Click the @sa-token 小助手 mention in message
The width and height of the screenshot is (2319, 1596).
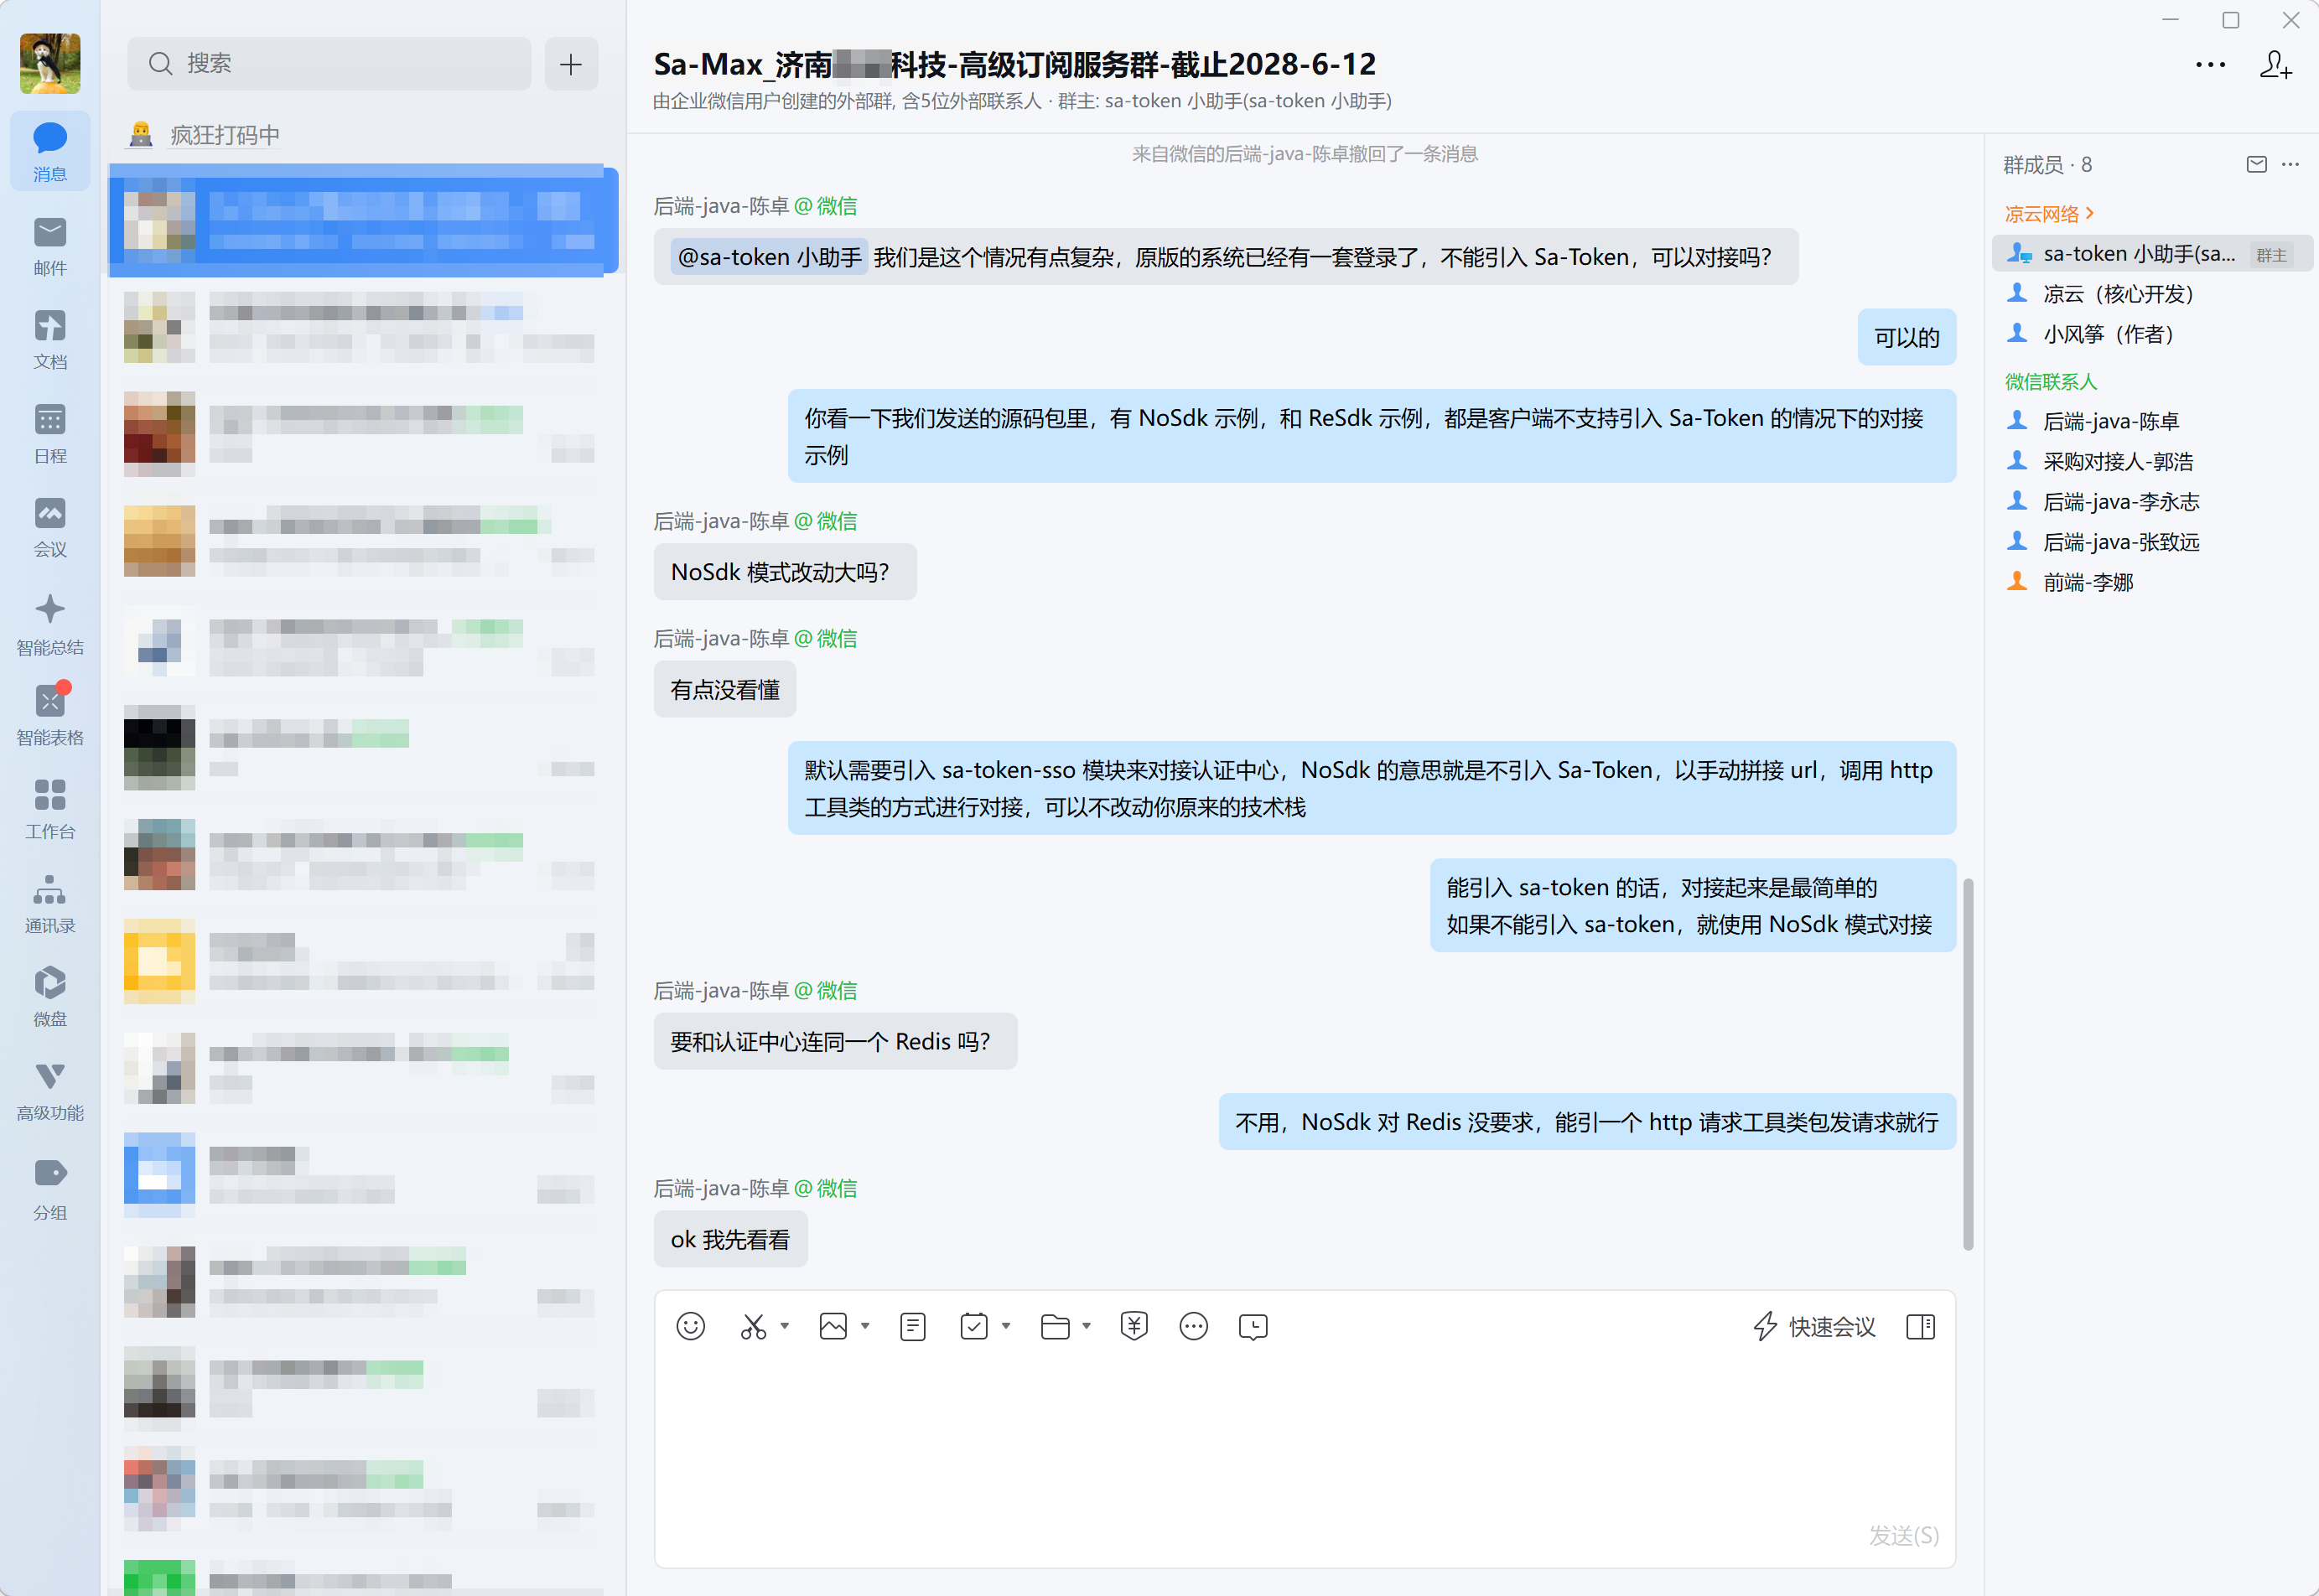coord(769,257)
